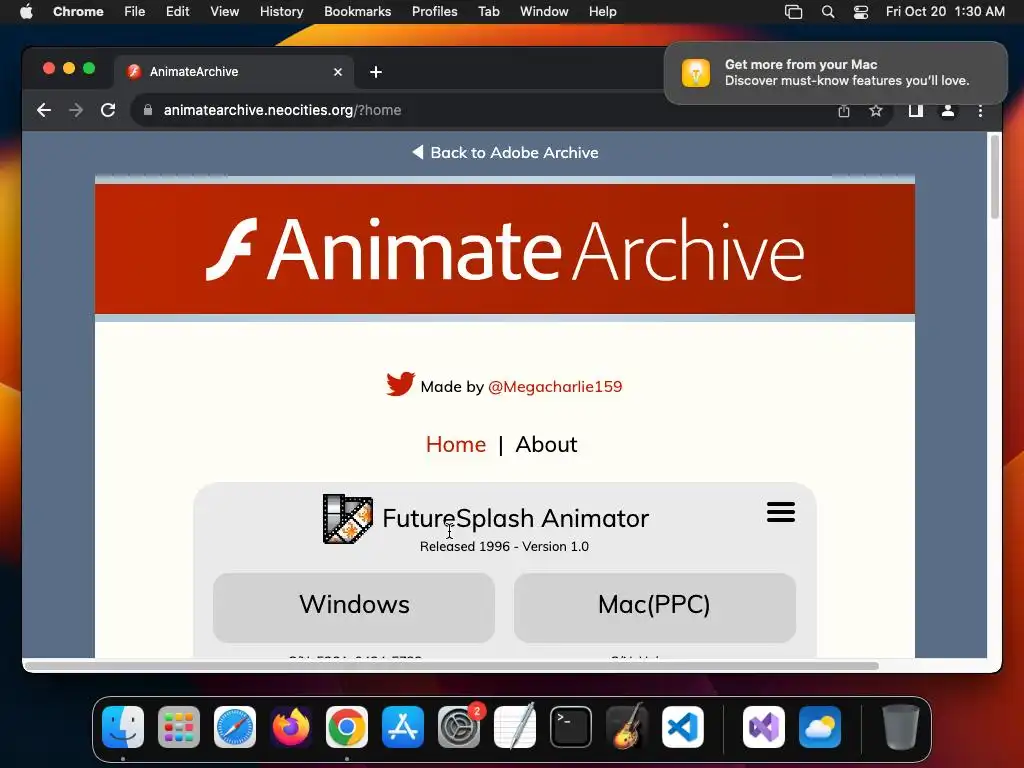Image resolution: width=1024 pixels, height=768 pixels.
Task: Launch GarageBand from the Dock
Action: [627, 727]
